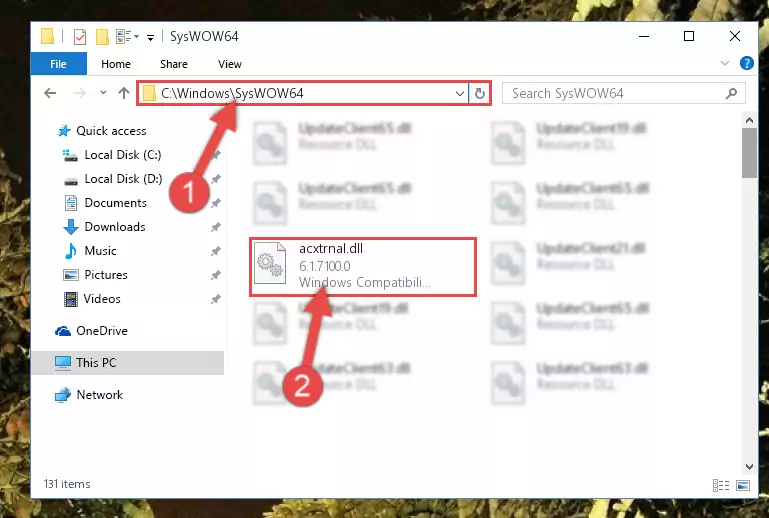Click the pin icon beside Documents
The image size is (769, 518).
click(215, 203)
